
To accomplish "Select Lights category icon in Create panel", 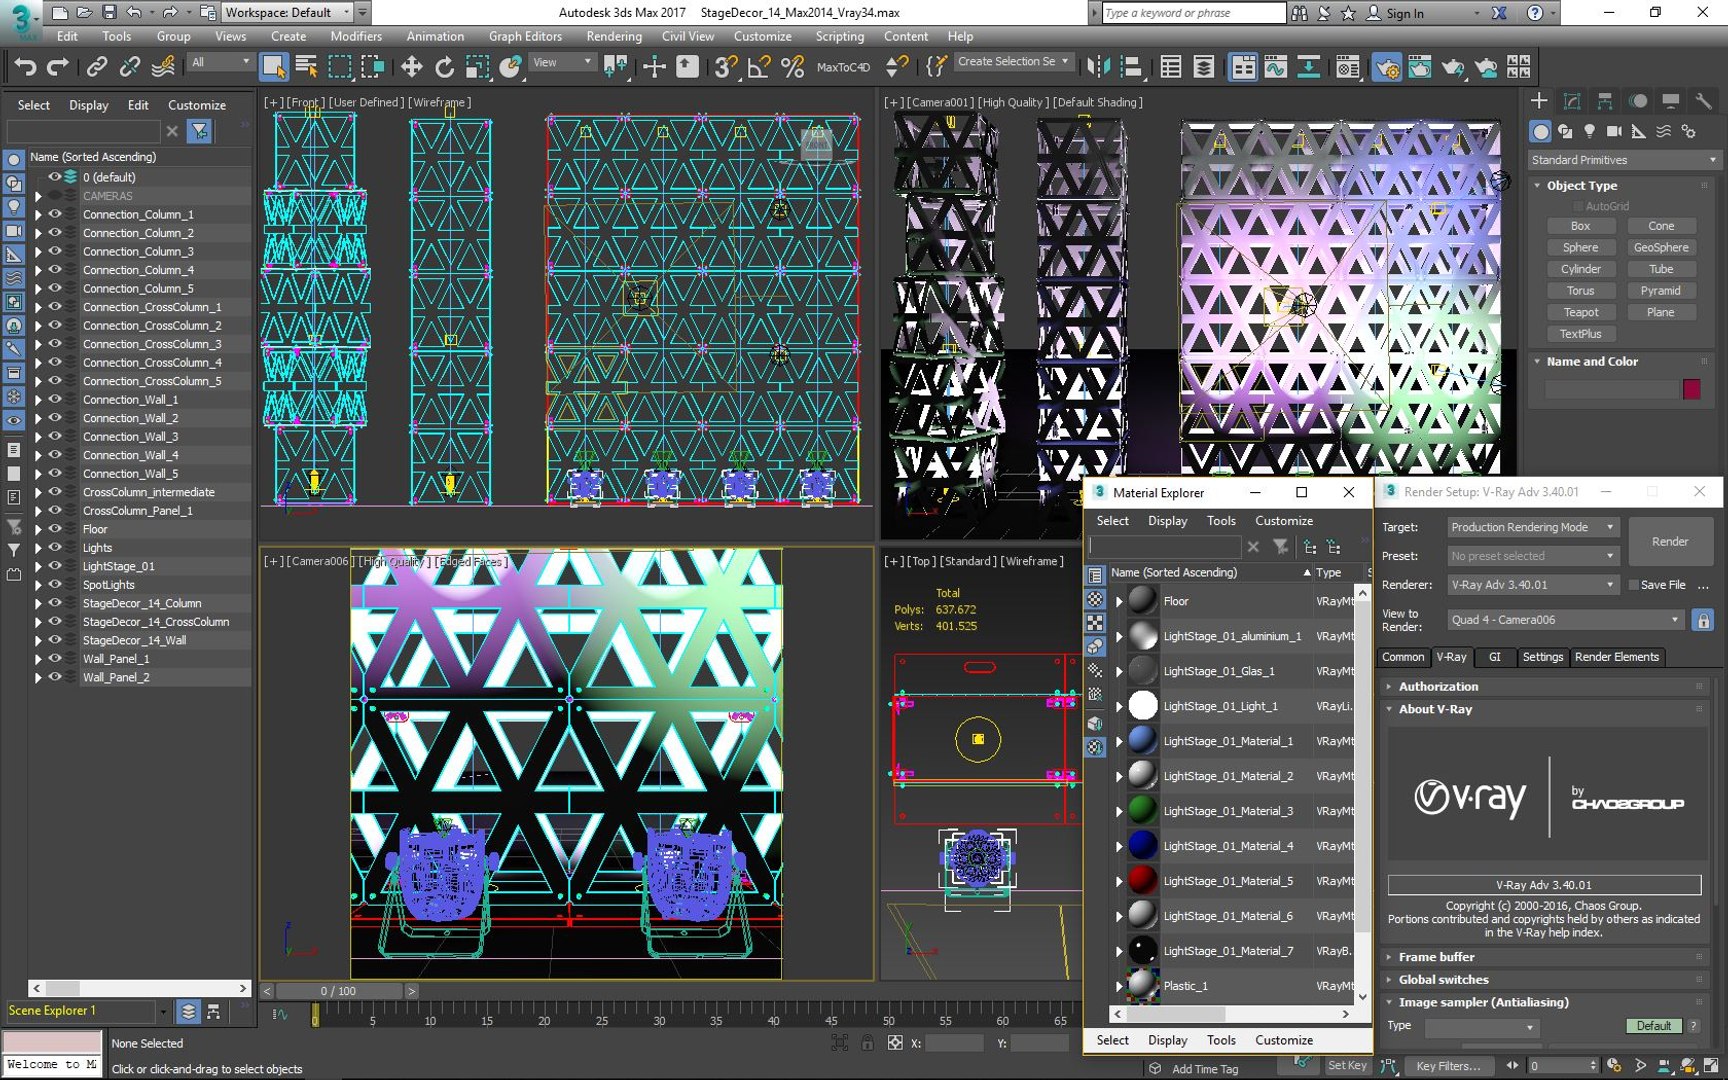I will click(x=1590, y=131).
